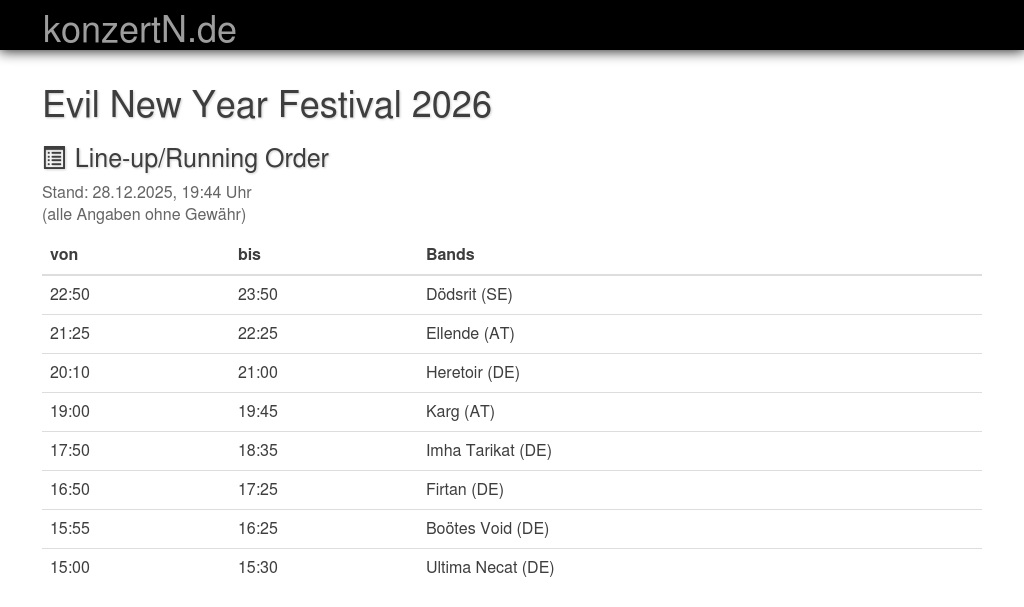Click the 19:00 start time for Karg

point(70,411)
